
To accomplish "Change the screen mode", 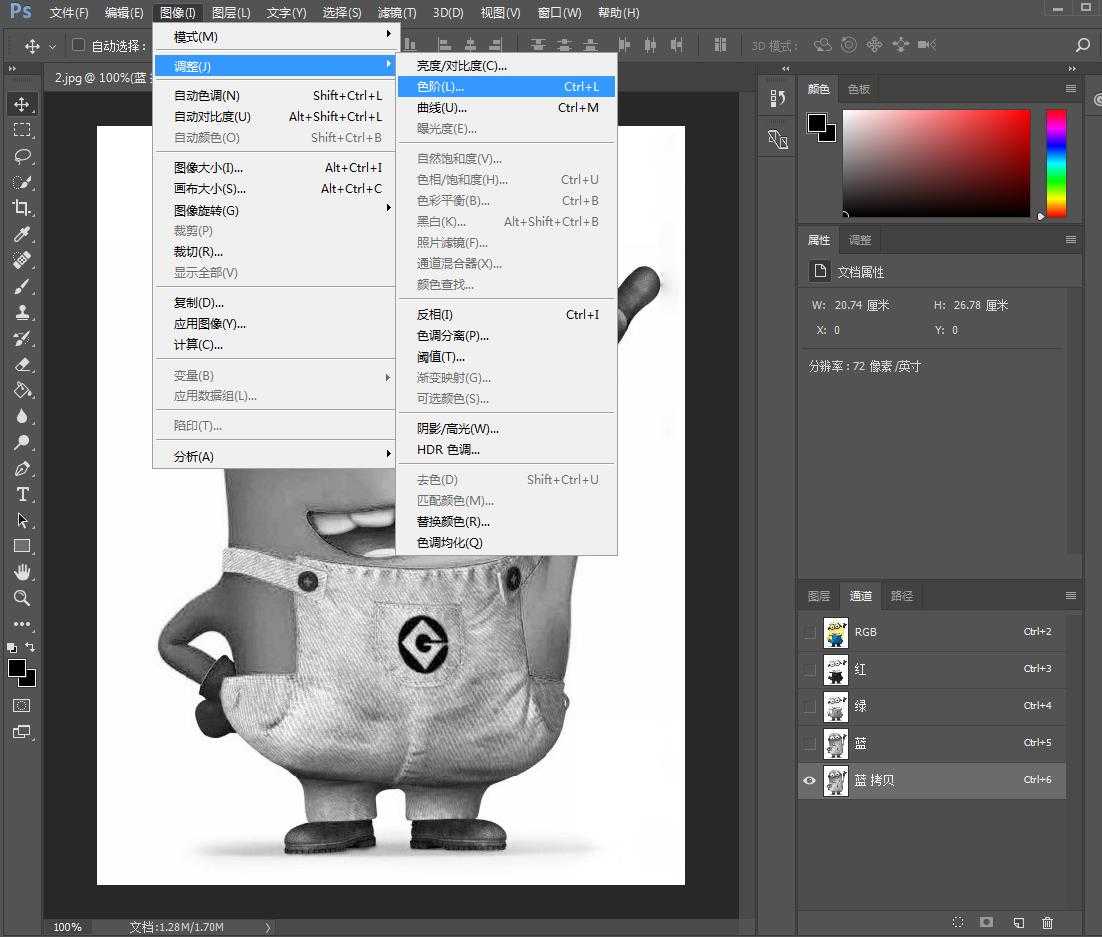I will click(x=22, y=732).
